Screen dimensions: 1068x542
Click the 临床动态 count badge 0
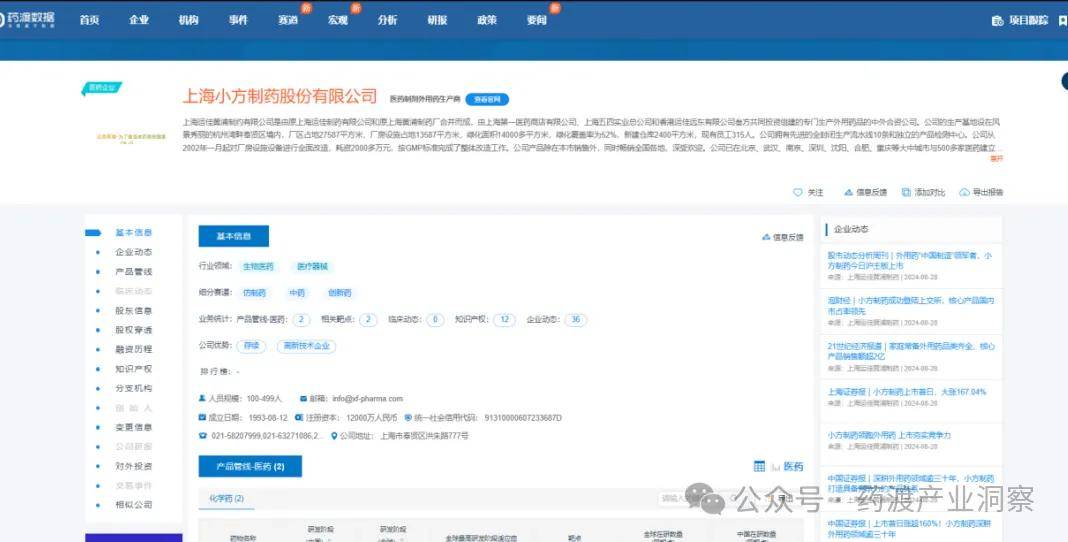coord(435,319)
